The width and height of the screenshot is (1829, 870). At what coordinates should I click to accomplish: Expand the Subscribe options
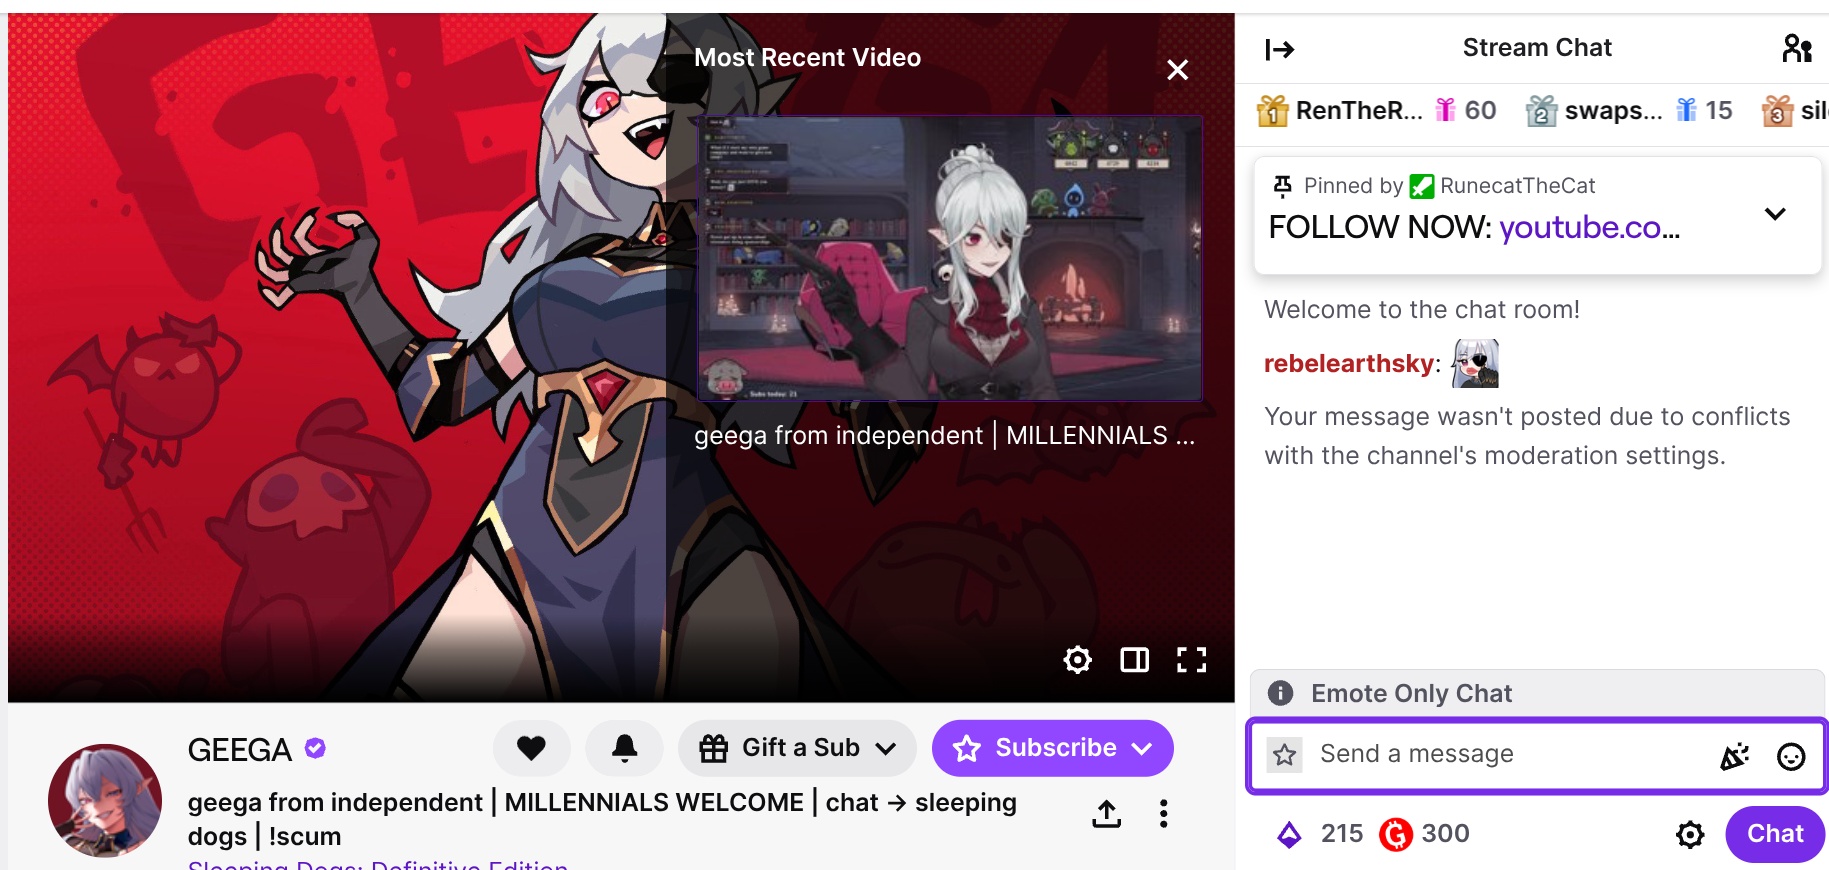coord(1052,748)
